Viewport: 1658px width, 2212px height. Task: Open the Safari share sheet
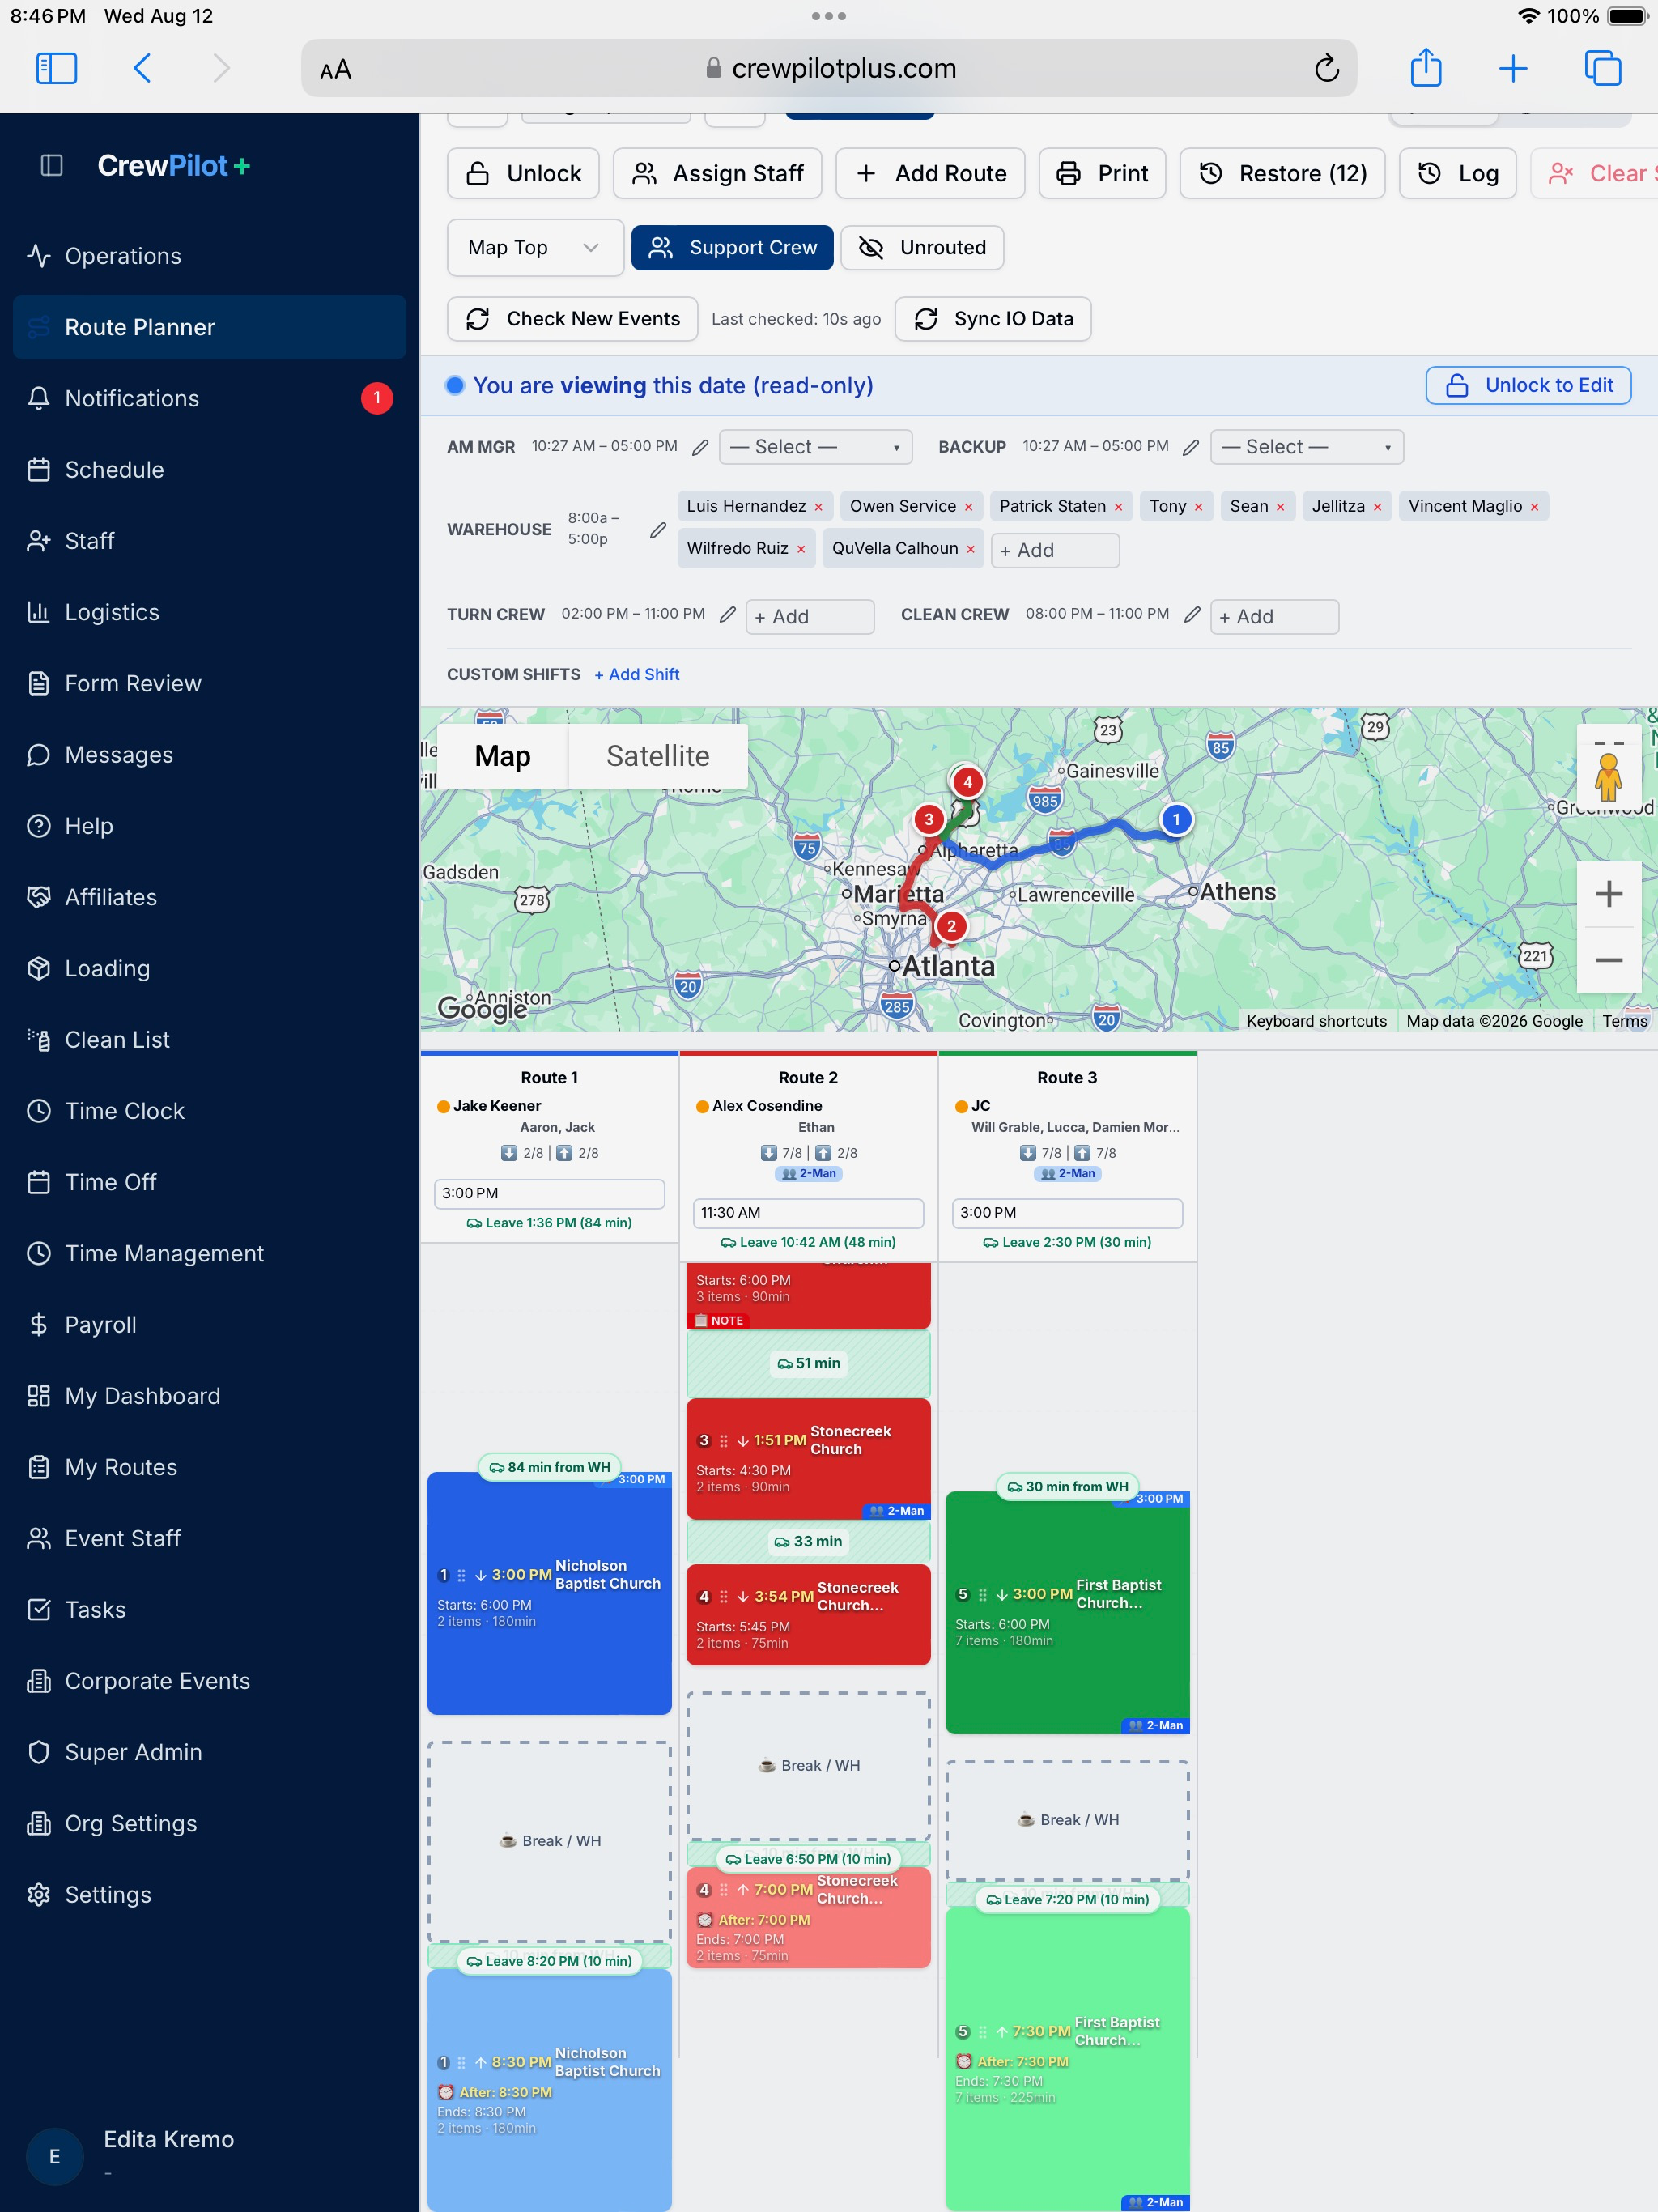[x=1425, y=67]
